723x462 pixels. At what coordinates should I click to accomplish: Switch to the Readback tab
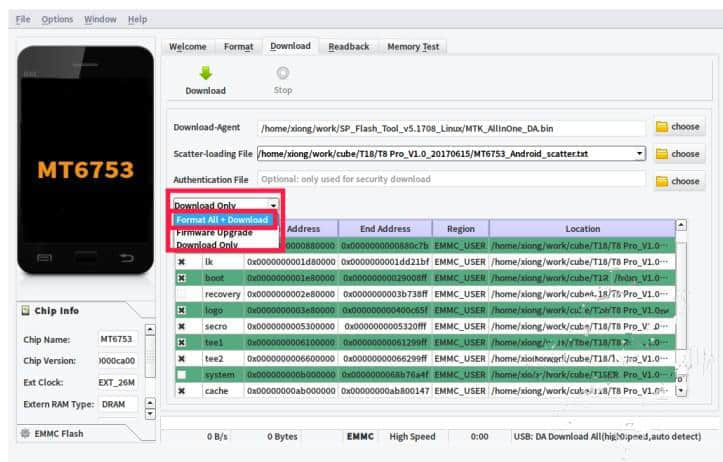click(x=348, y=46)
